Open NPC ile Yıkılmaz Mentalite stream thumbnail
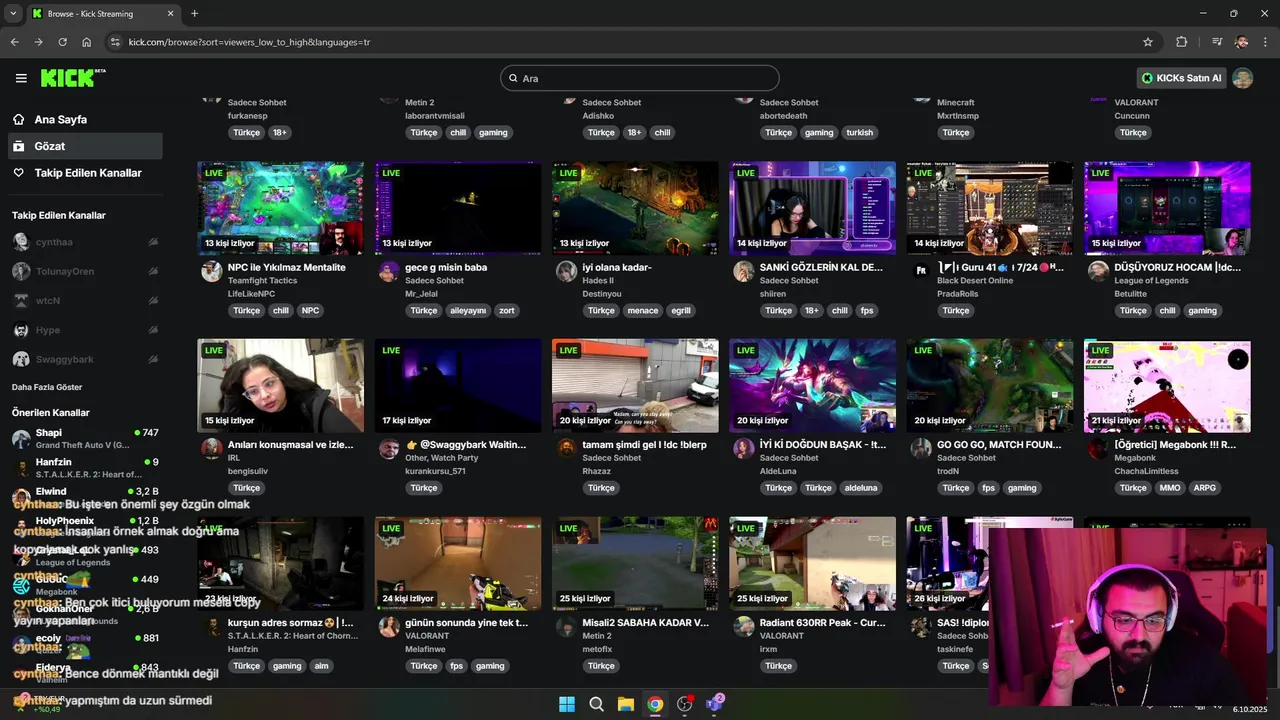 pyautogui.click(x=280, y=208)
